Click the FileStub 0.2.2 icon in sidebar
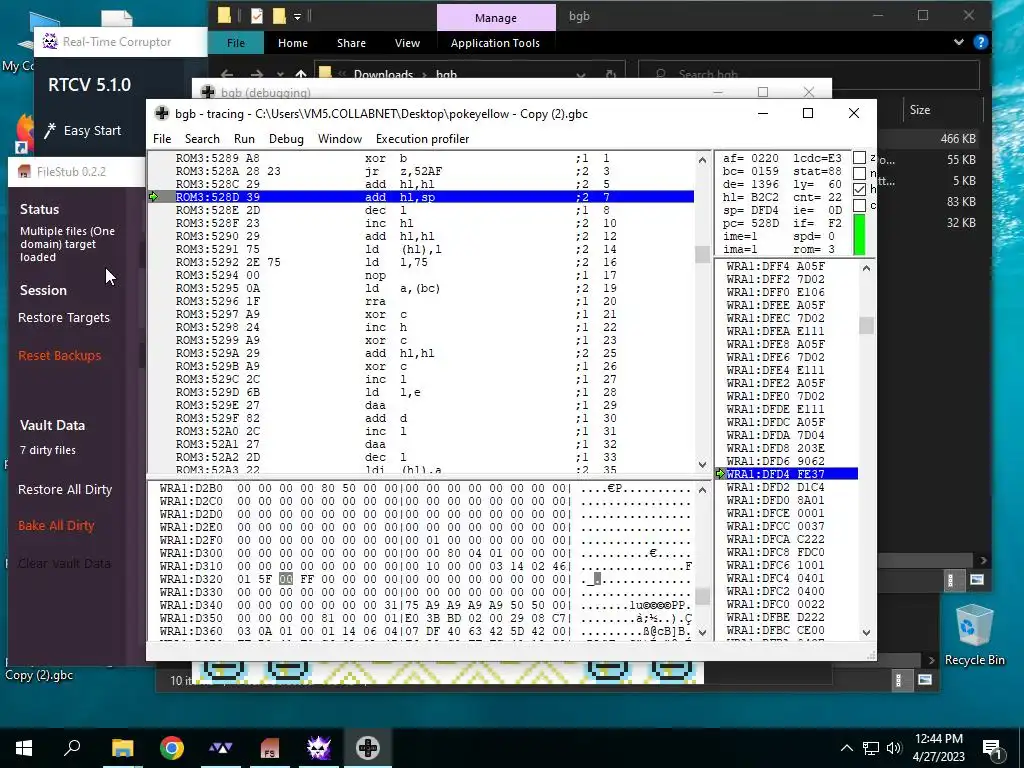1024x768 pixels. 24,172
